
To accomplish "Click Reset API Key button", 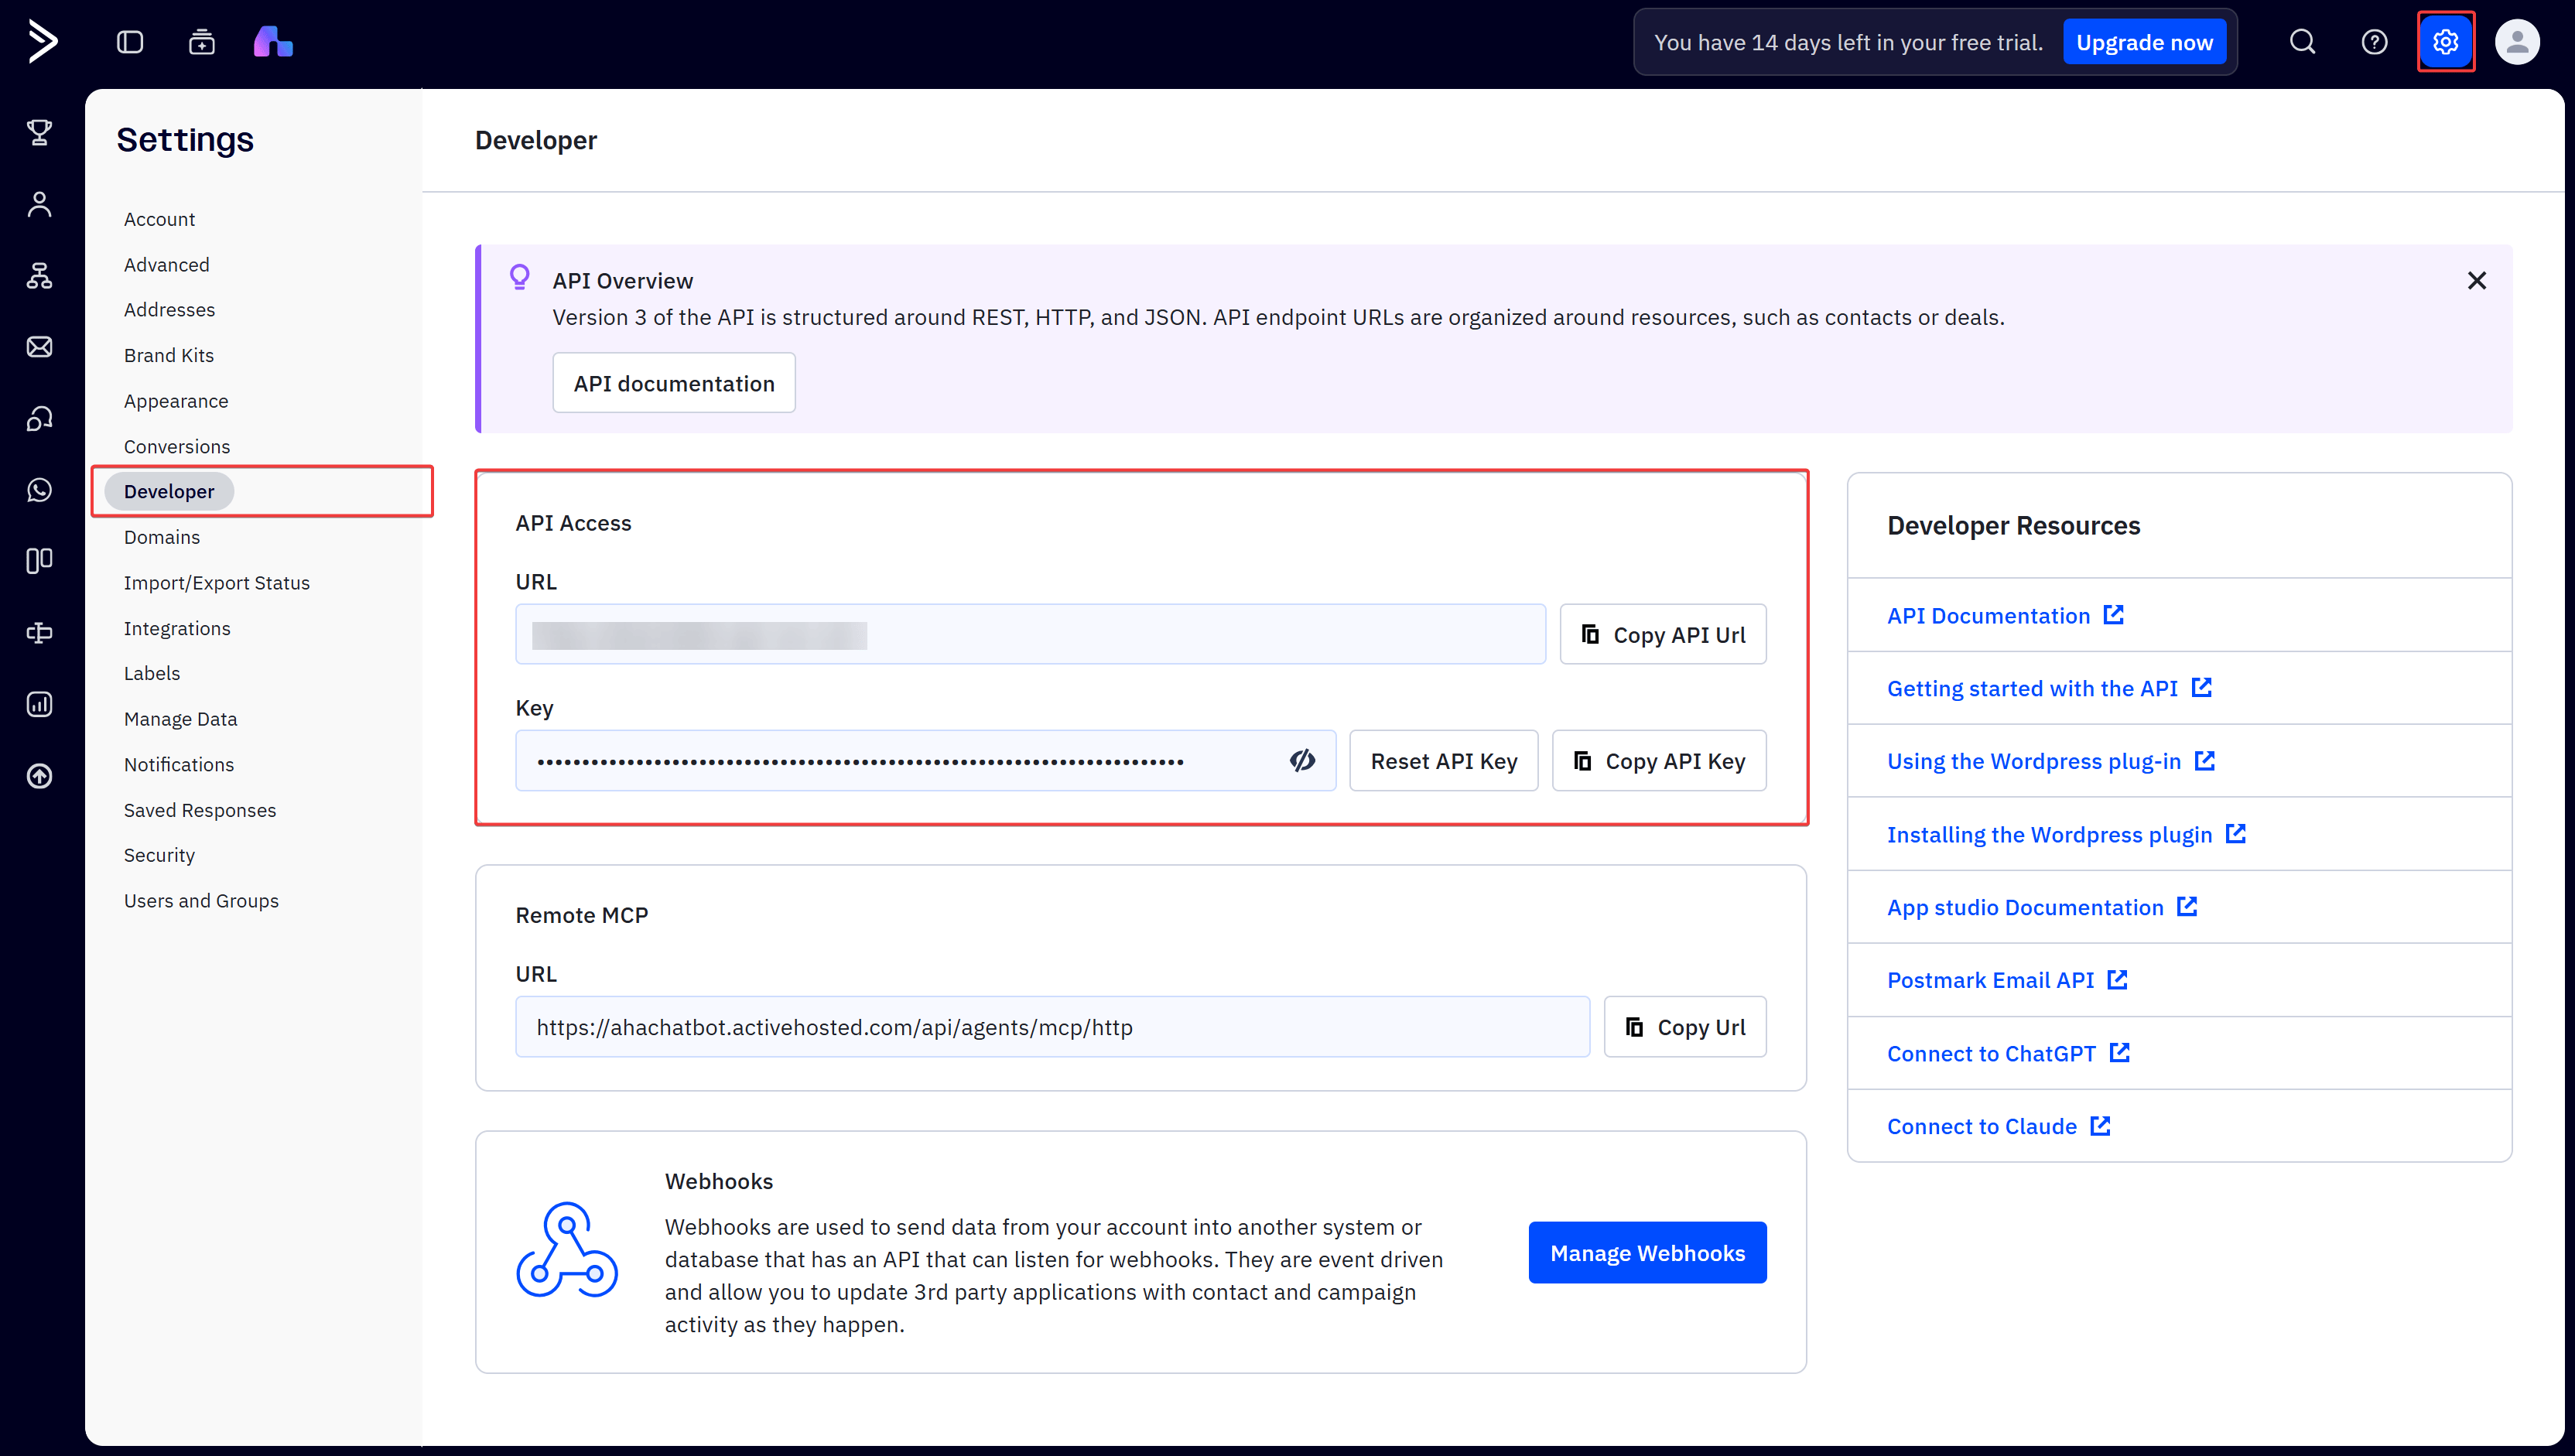I will 1443,761.
